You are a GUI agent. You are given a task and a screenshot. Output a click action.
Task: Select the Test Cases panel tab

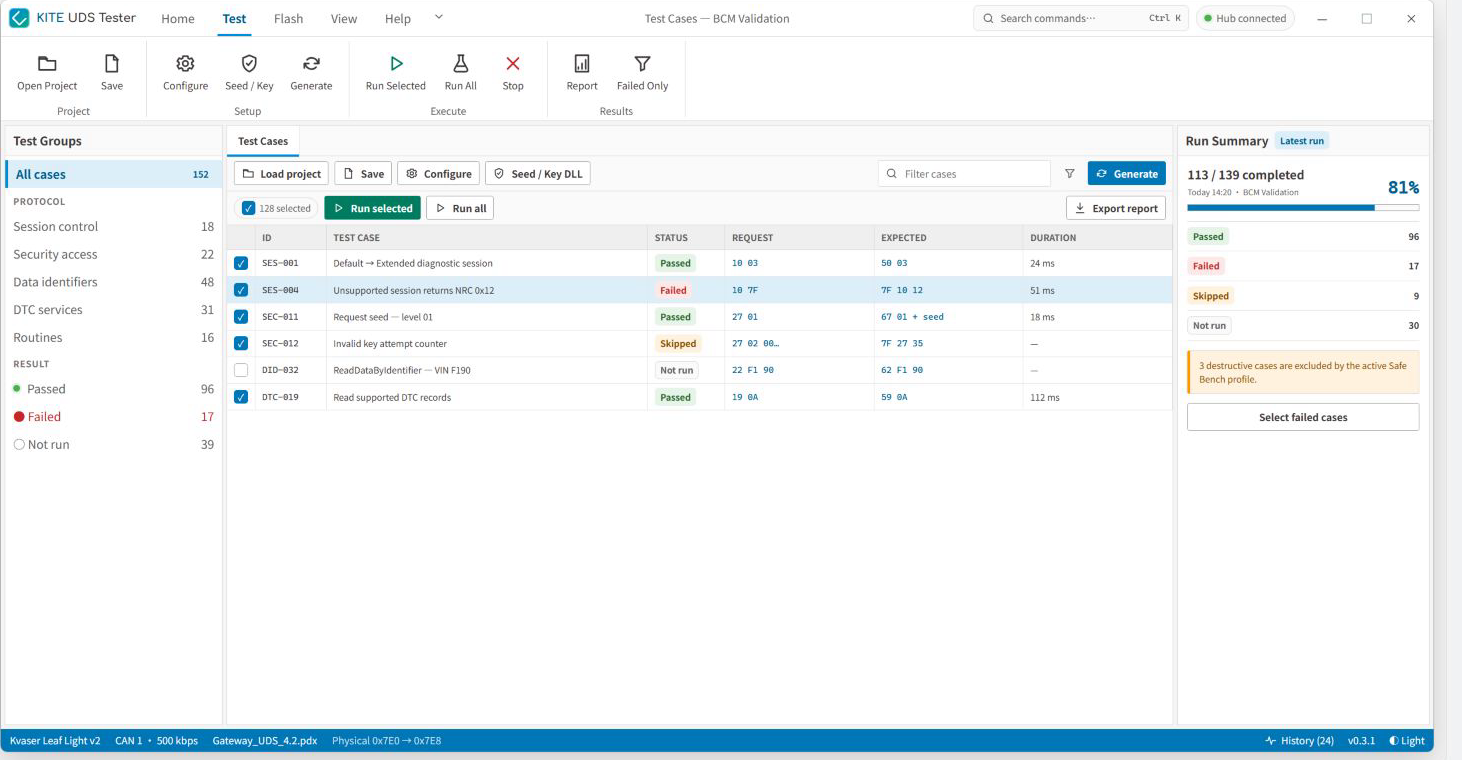(x=263, y=141)
